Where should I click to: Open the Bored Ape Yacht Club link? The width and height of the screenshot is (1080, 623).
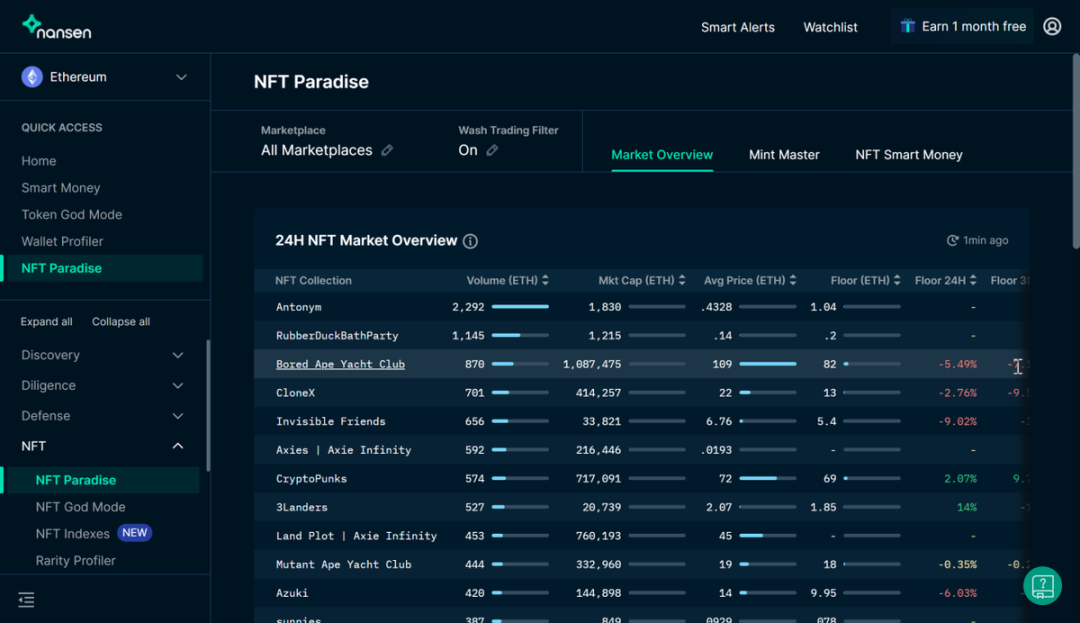pos(340,364)
